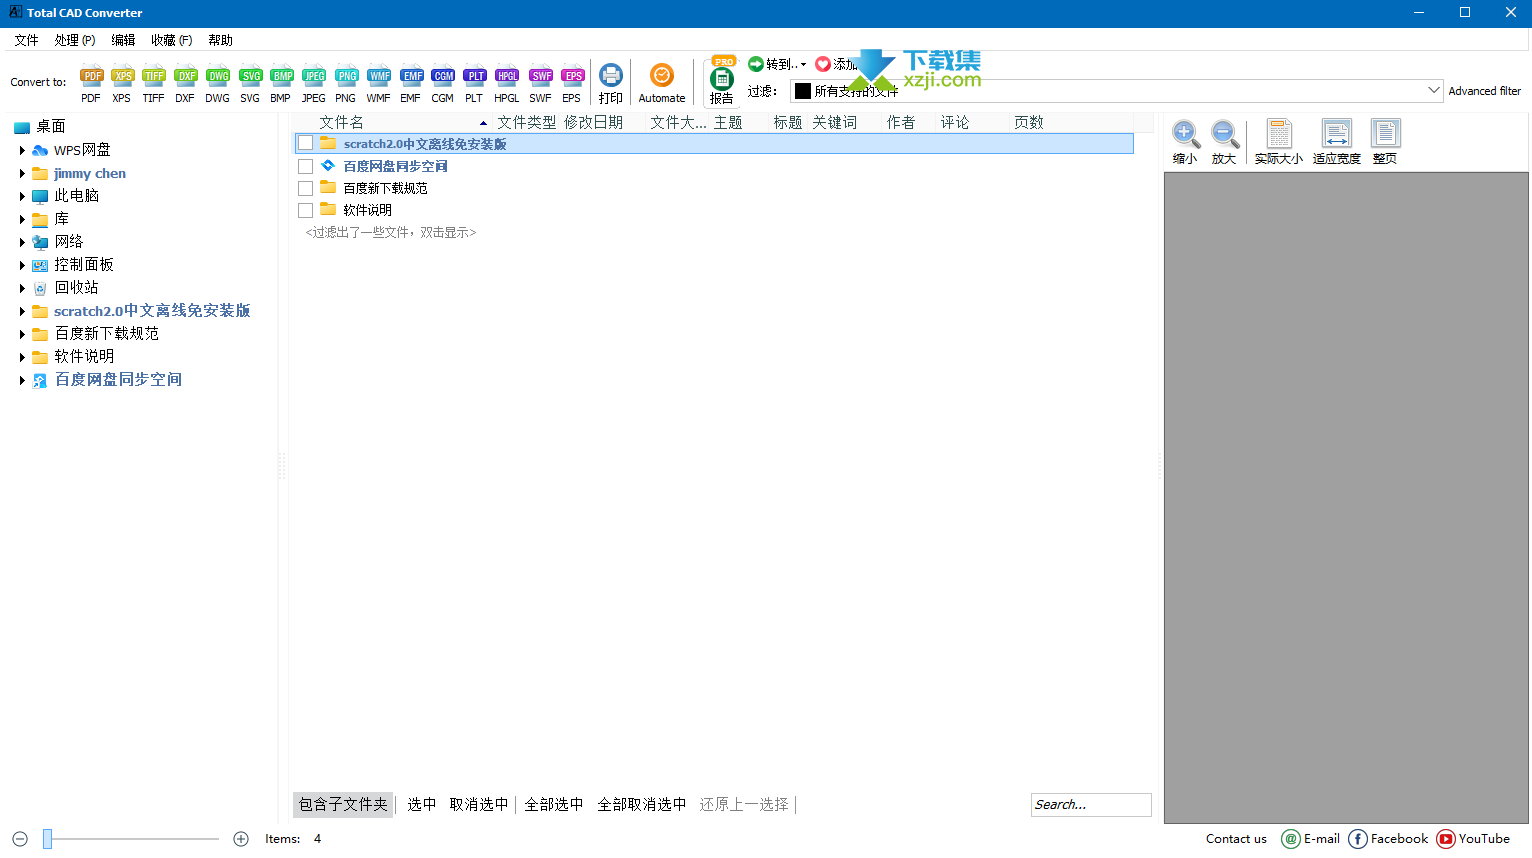Open the Automate tool

(x=662, y=84)
